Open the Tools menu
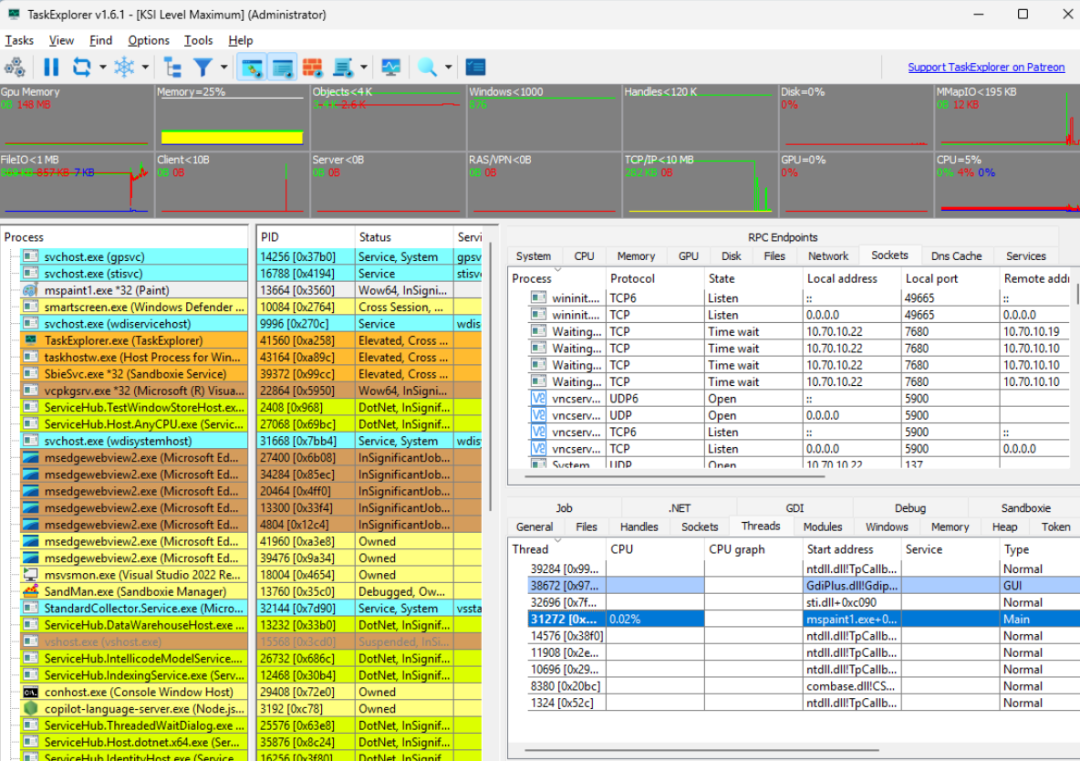 pos(198,41)
